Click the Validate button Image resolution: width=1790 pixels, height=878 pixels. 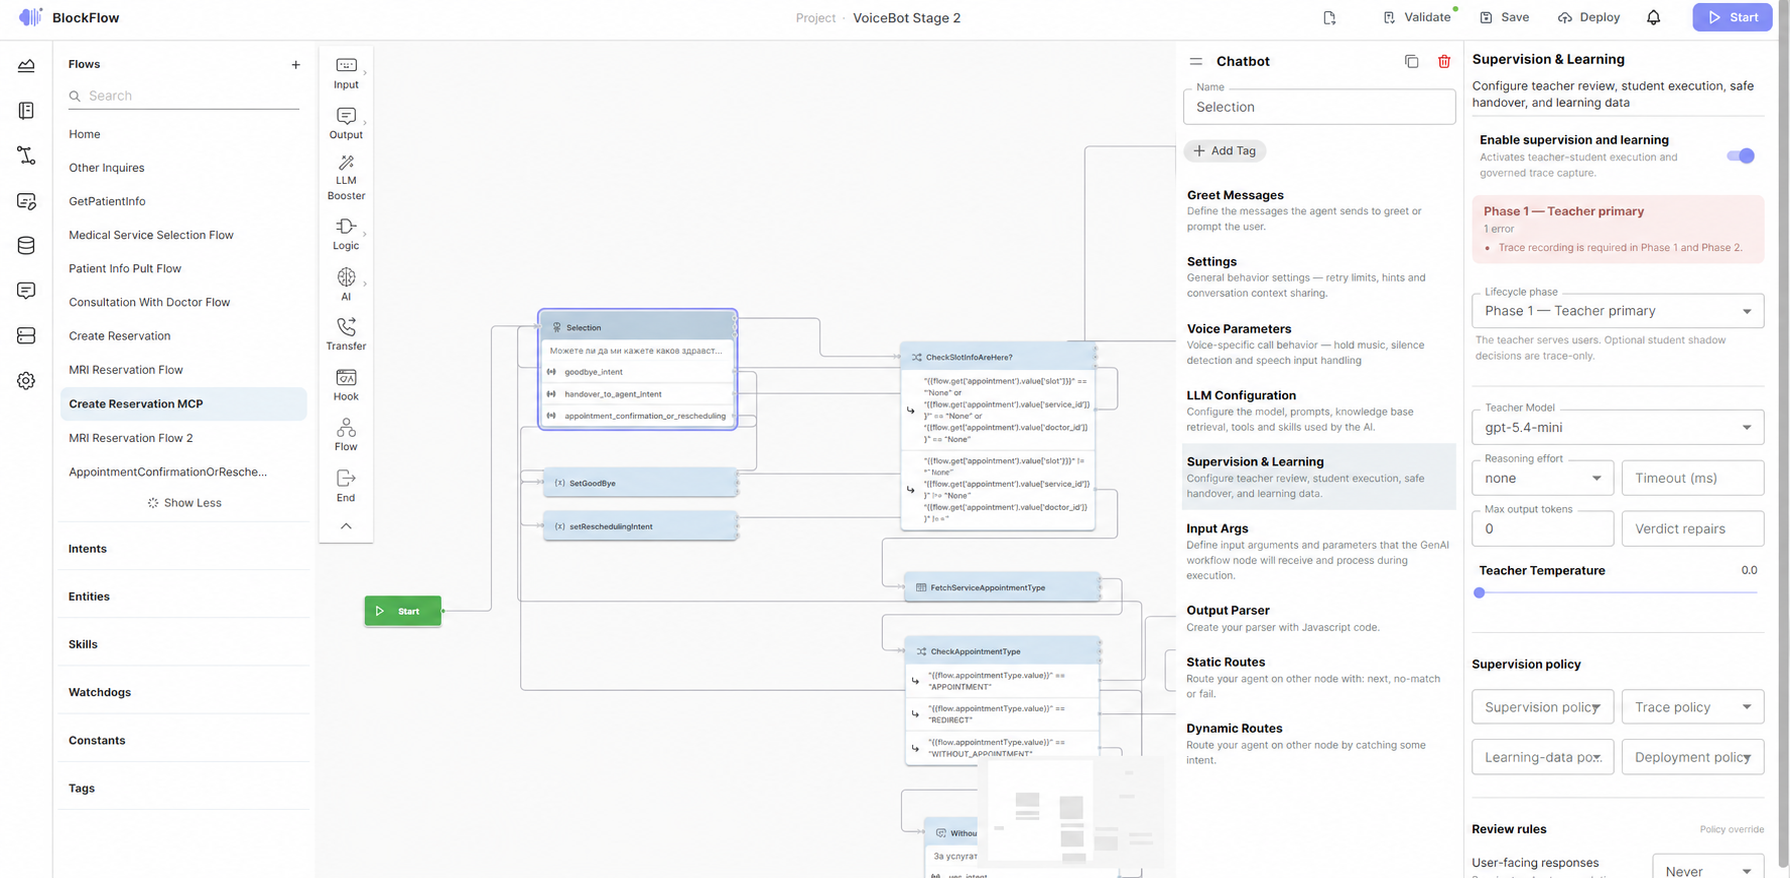point(1418,17)
